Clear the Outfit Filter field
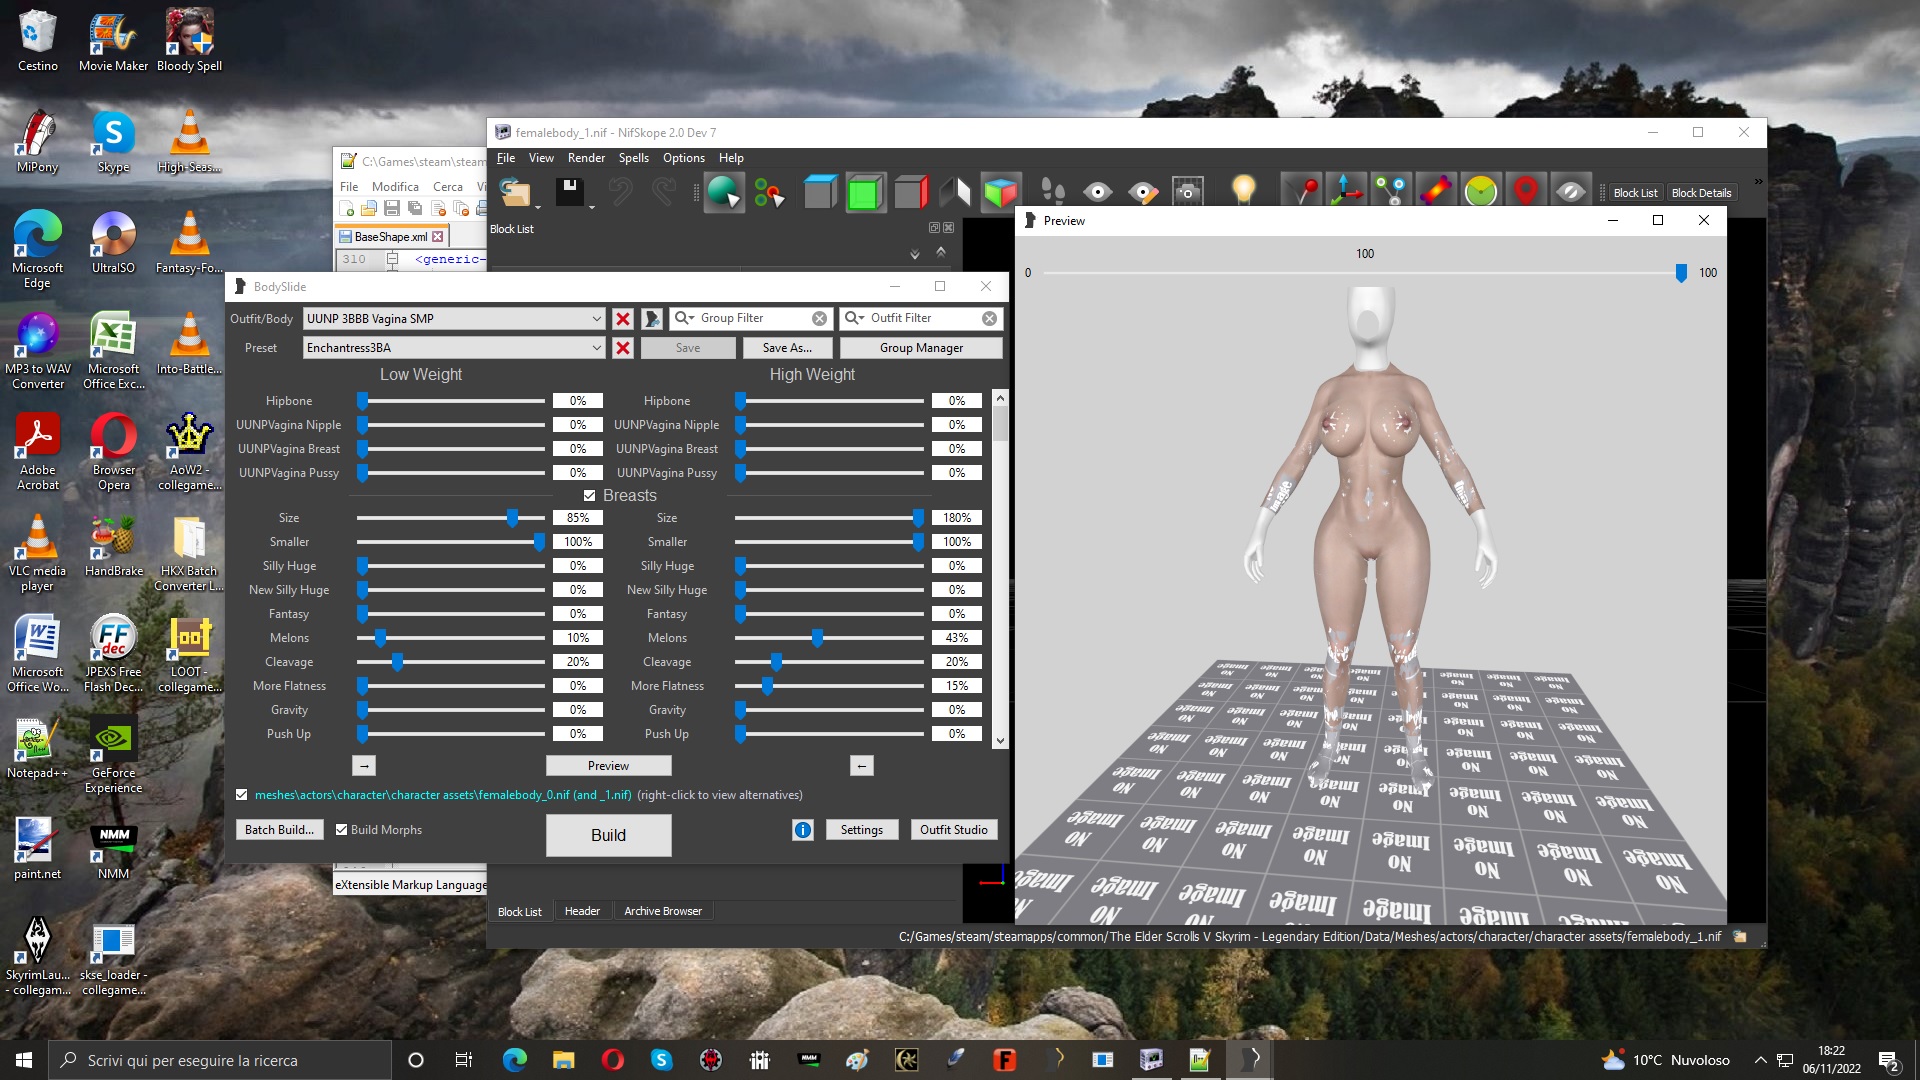Viewport: 1920px width, 1080px height. click(989, 318)
